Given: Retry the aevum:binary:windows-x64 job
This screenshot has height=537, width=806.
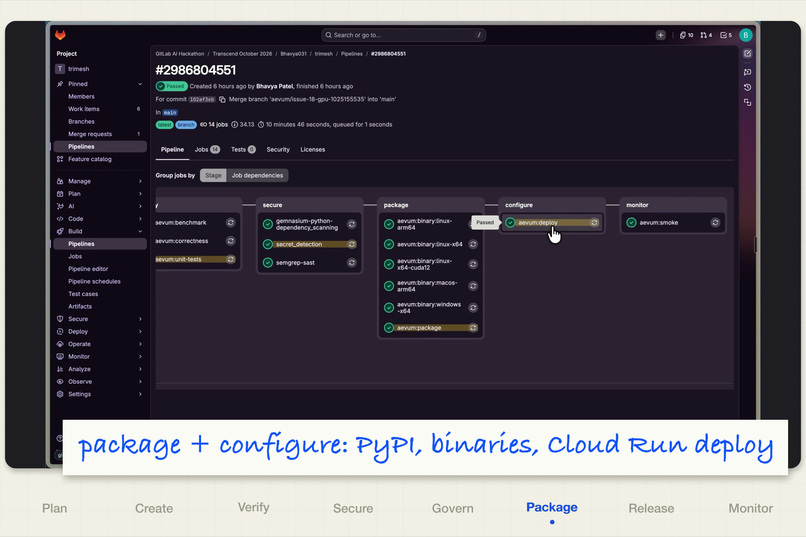Looking at the screenshot, I should click(x=473, y=307).
